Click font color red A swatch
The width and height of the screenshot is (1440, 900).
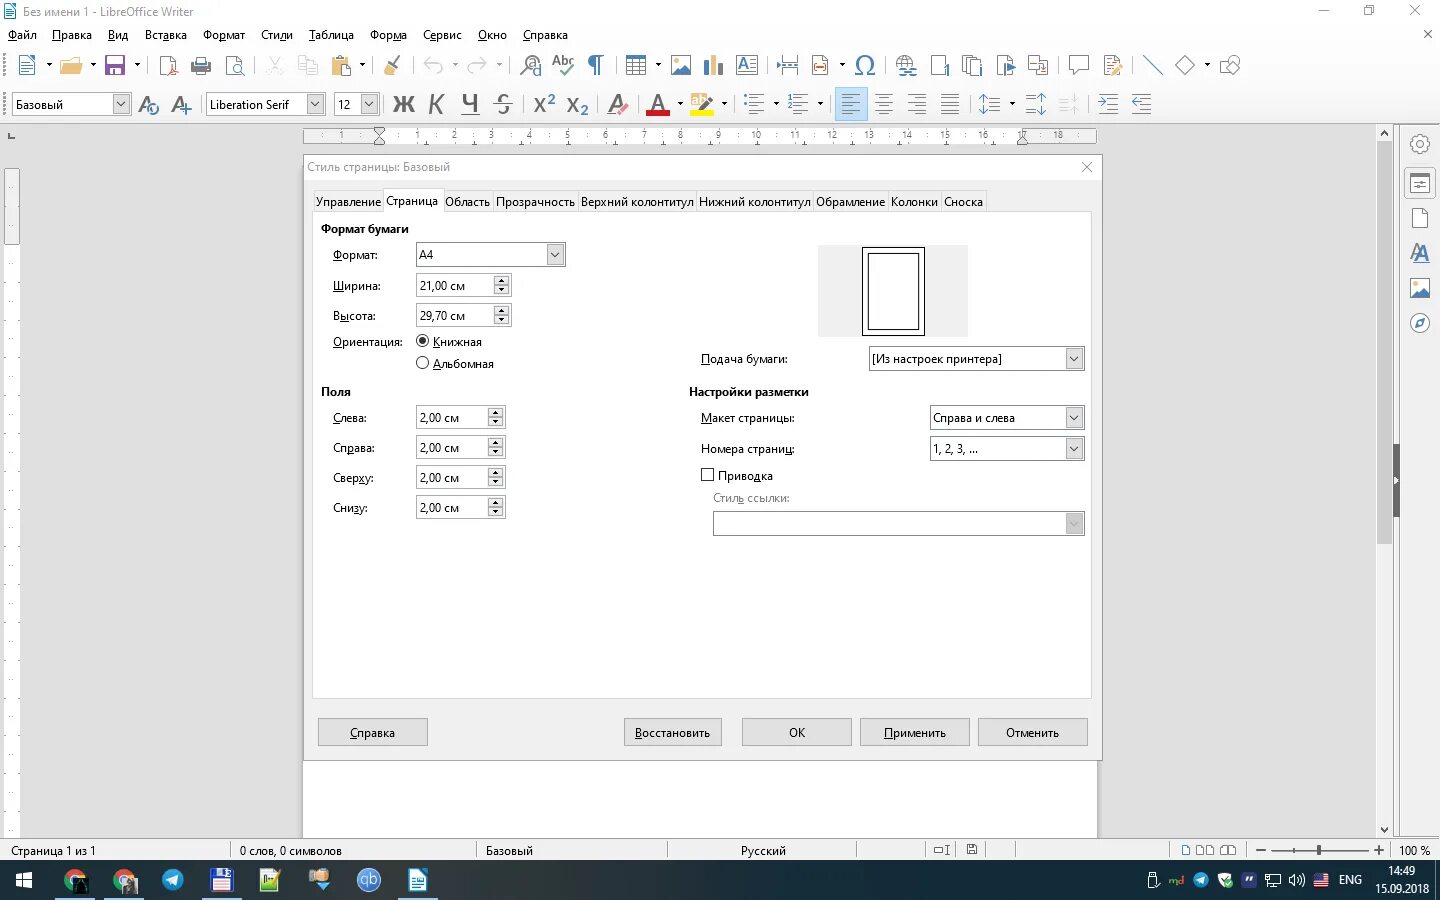pyautogui.click(x=658, y=104)
